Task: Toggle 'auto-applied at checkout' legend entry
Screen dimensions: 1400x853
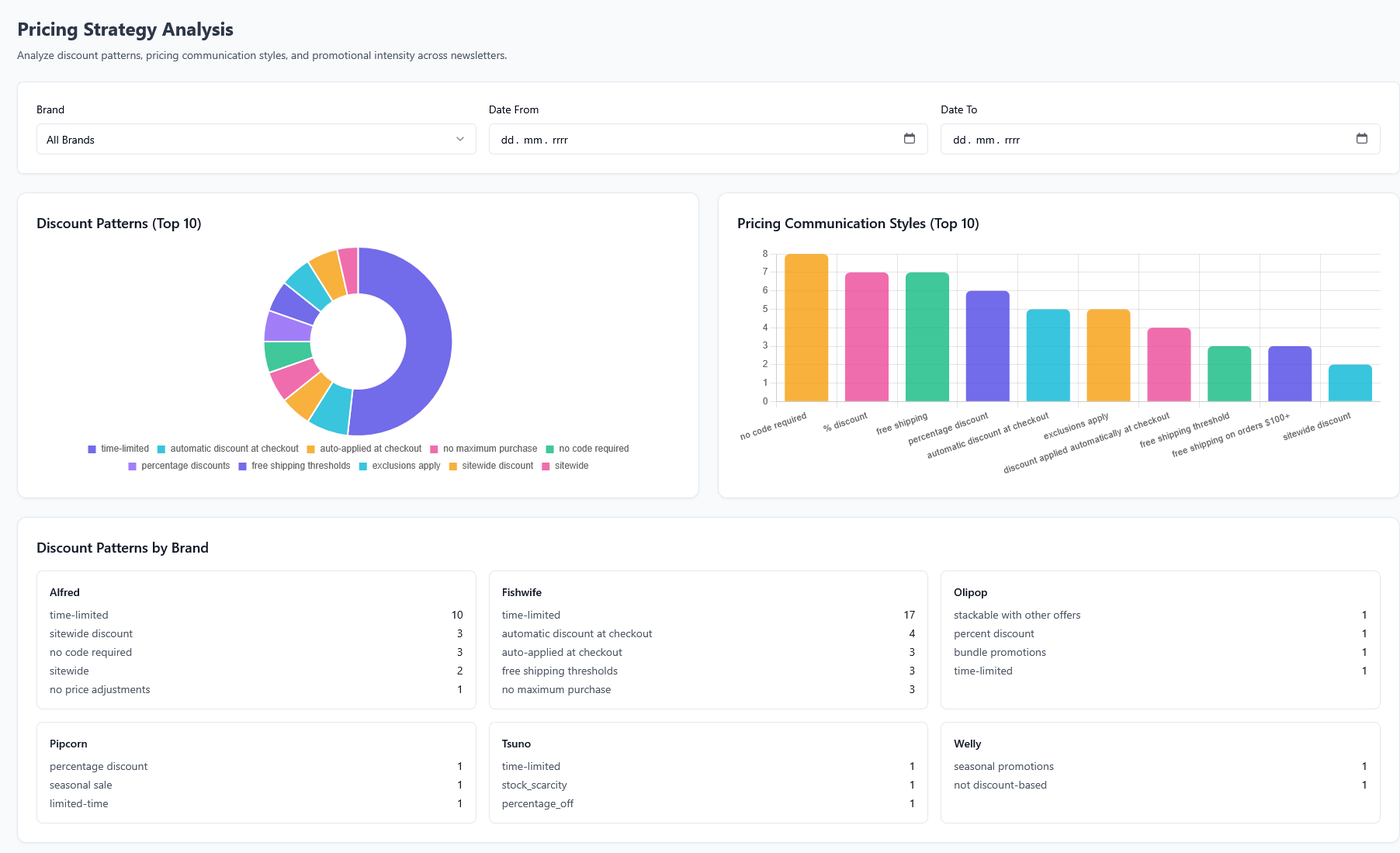Action: pos(364,449)
